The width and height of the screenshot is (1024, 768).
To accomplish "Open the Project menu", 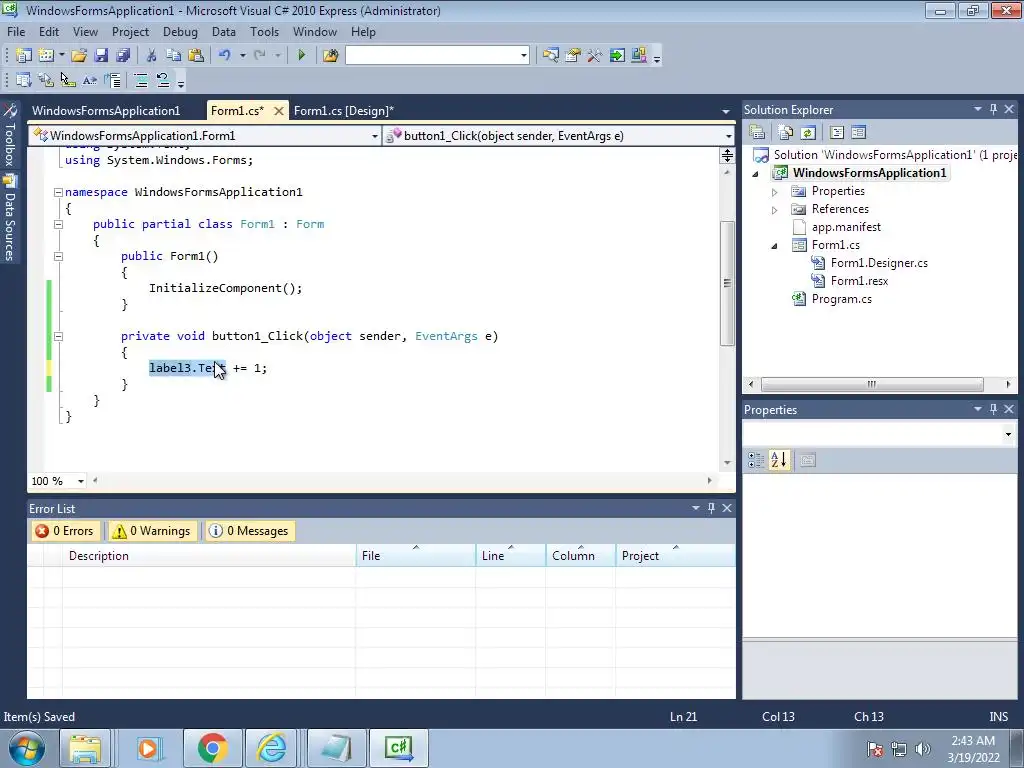I will click(131, 32).
